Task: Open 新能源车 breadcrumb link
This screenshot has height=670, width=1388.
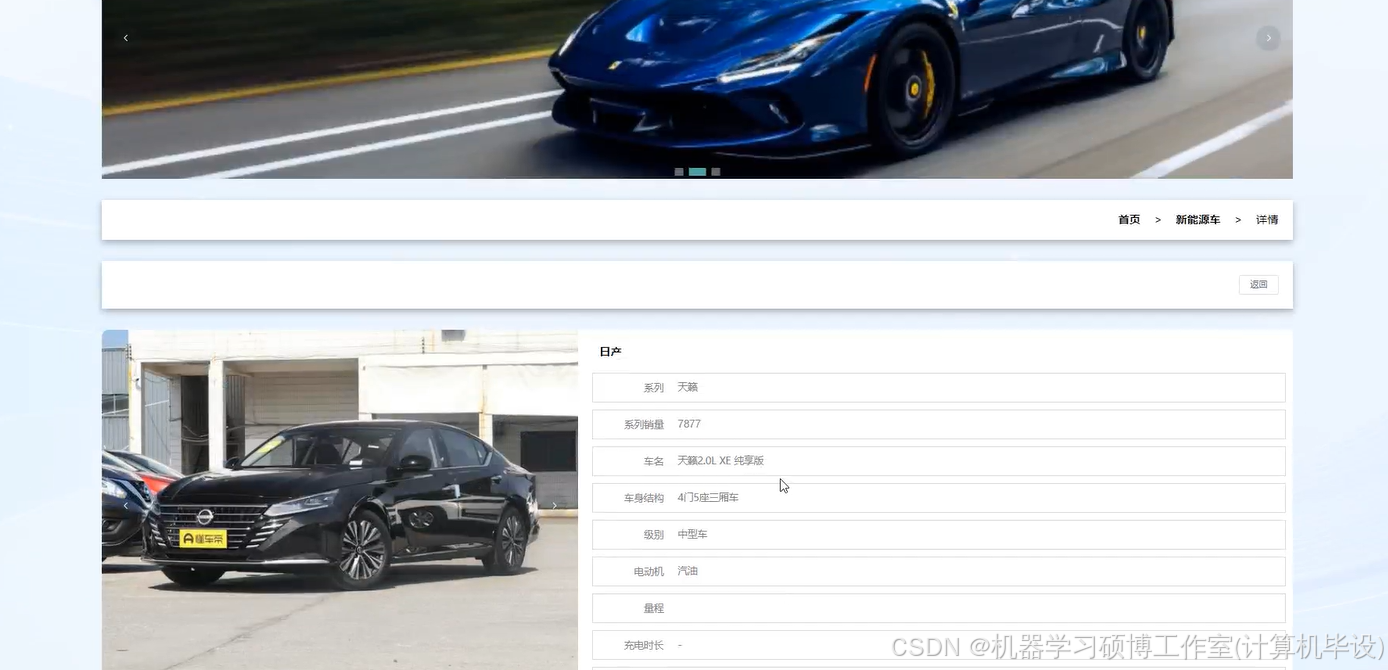Action: pos(1198,220)
